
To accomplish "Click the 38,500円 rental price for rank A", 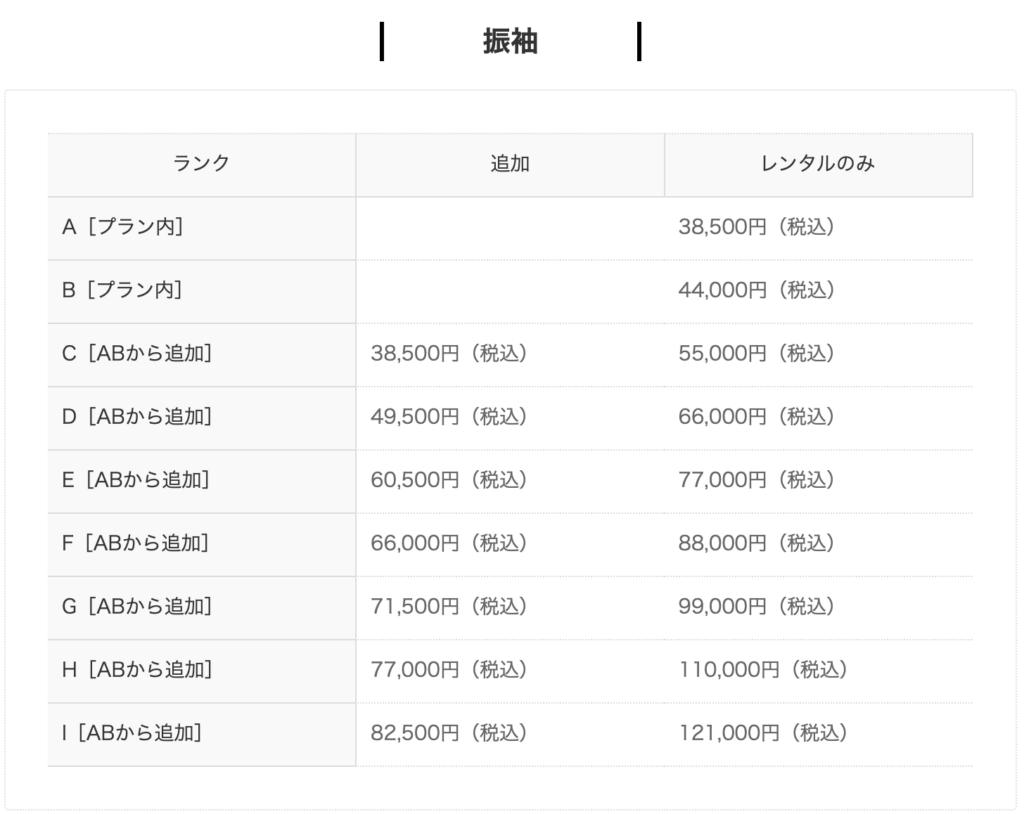I will (756, 227).
